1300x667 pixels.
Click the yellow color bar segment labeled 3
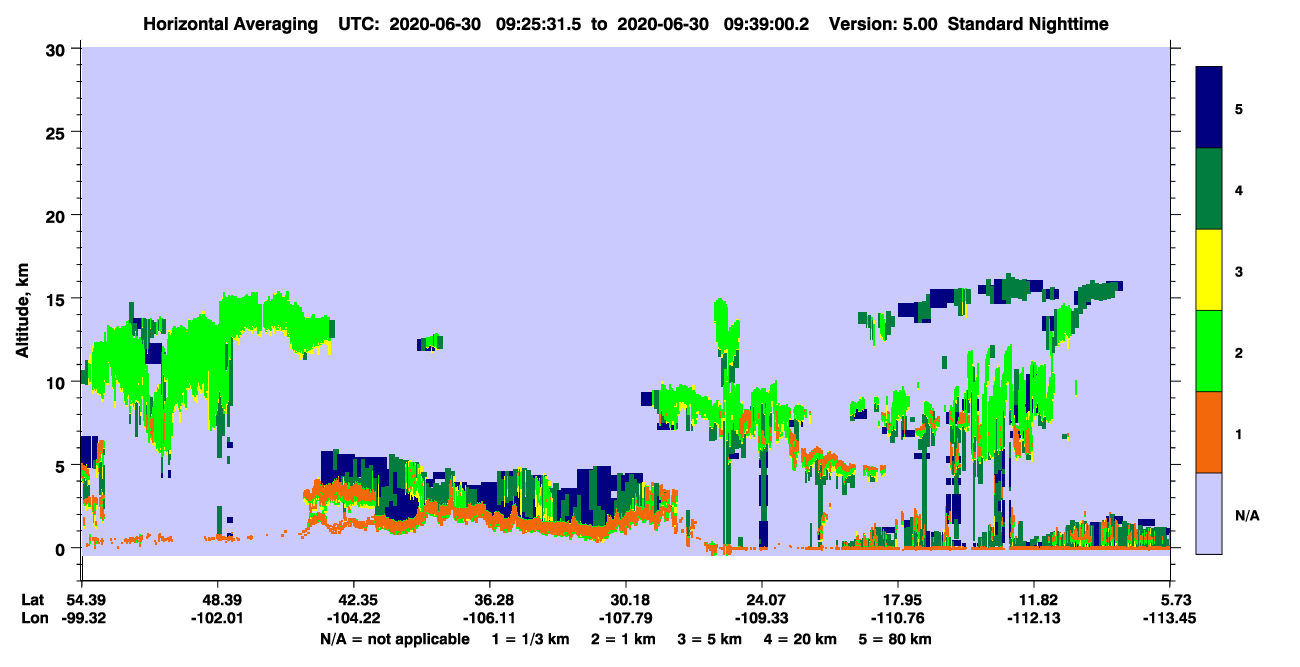coord(1209,270)
